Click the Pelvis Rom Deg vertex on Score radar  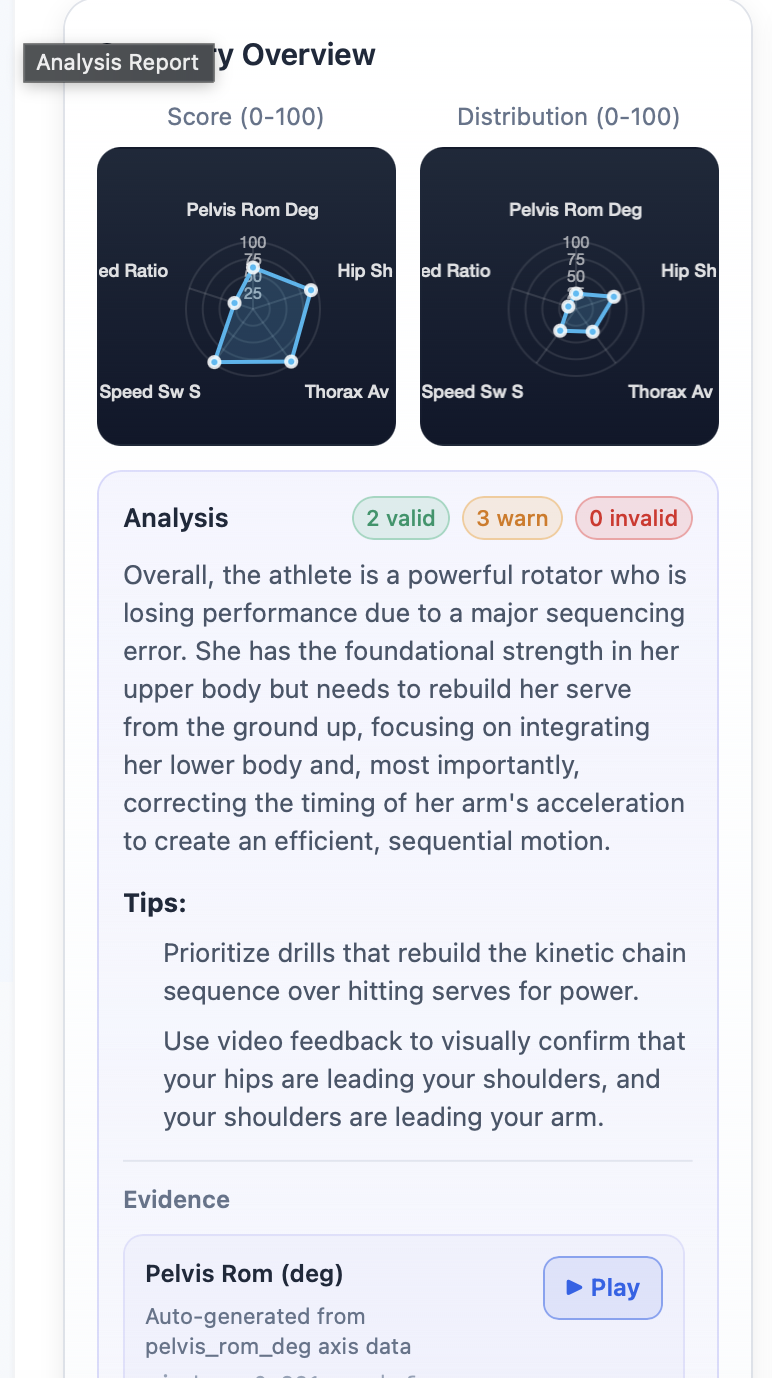click(x=253, y=267)
